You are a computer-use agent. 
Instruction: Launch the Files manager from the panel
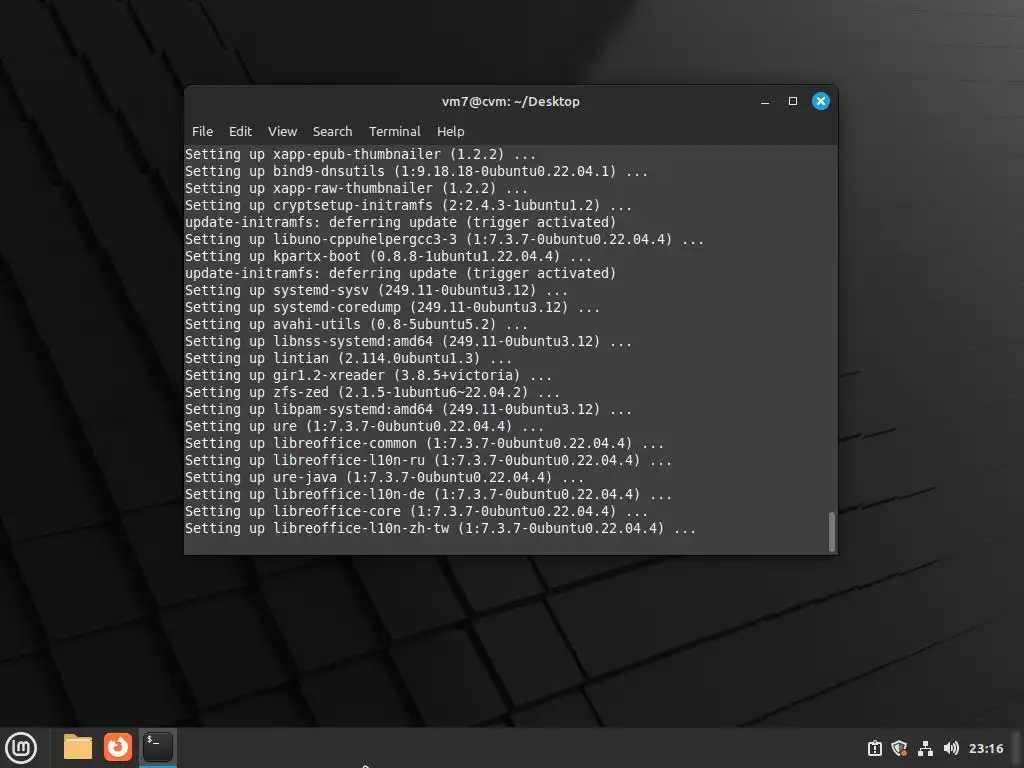78,747
